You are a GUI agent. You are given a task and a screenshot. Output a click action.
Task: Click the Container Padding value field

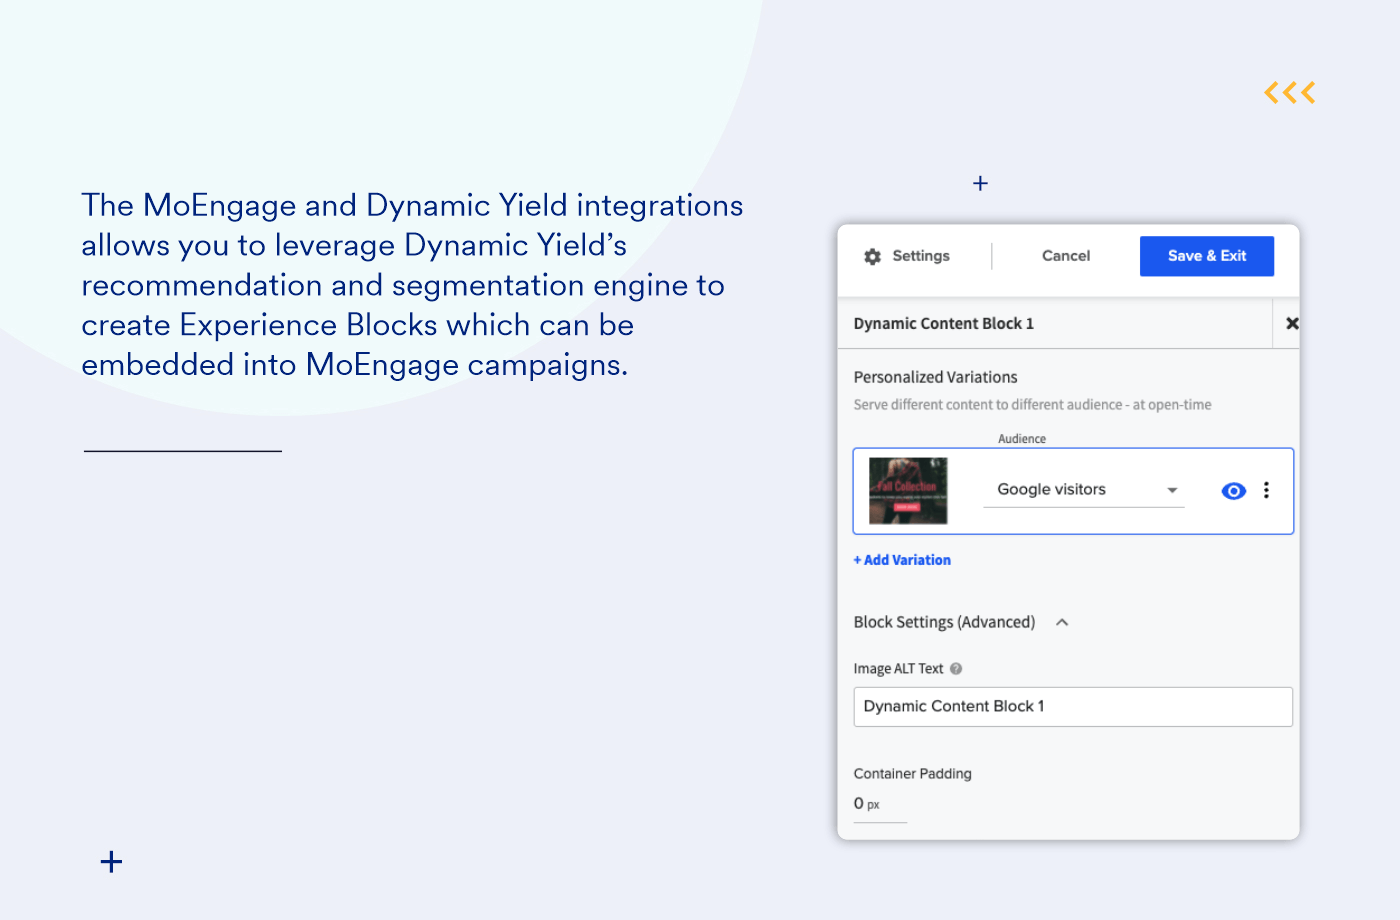click(880, 805)
